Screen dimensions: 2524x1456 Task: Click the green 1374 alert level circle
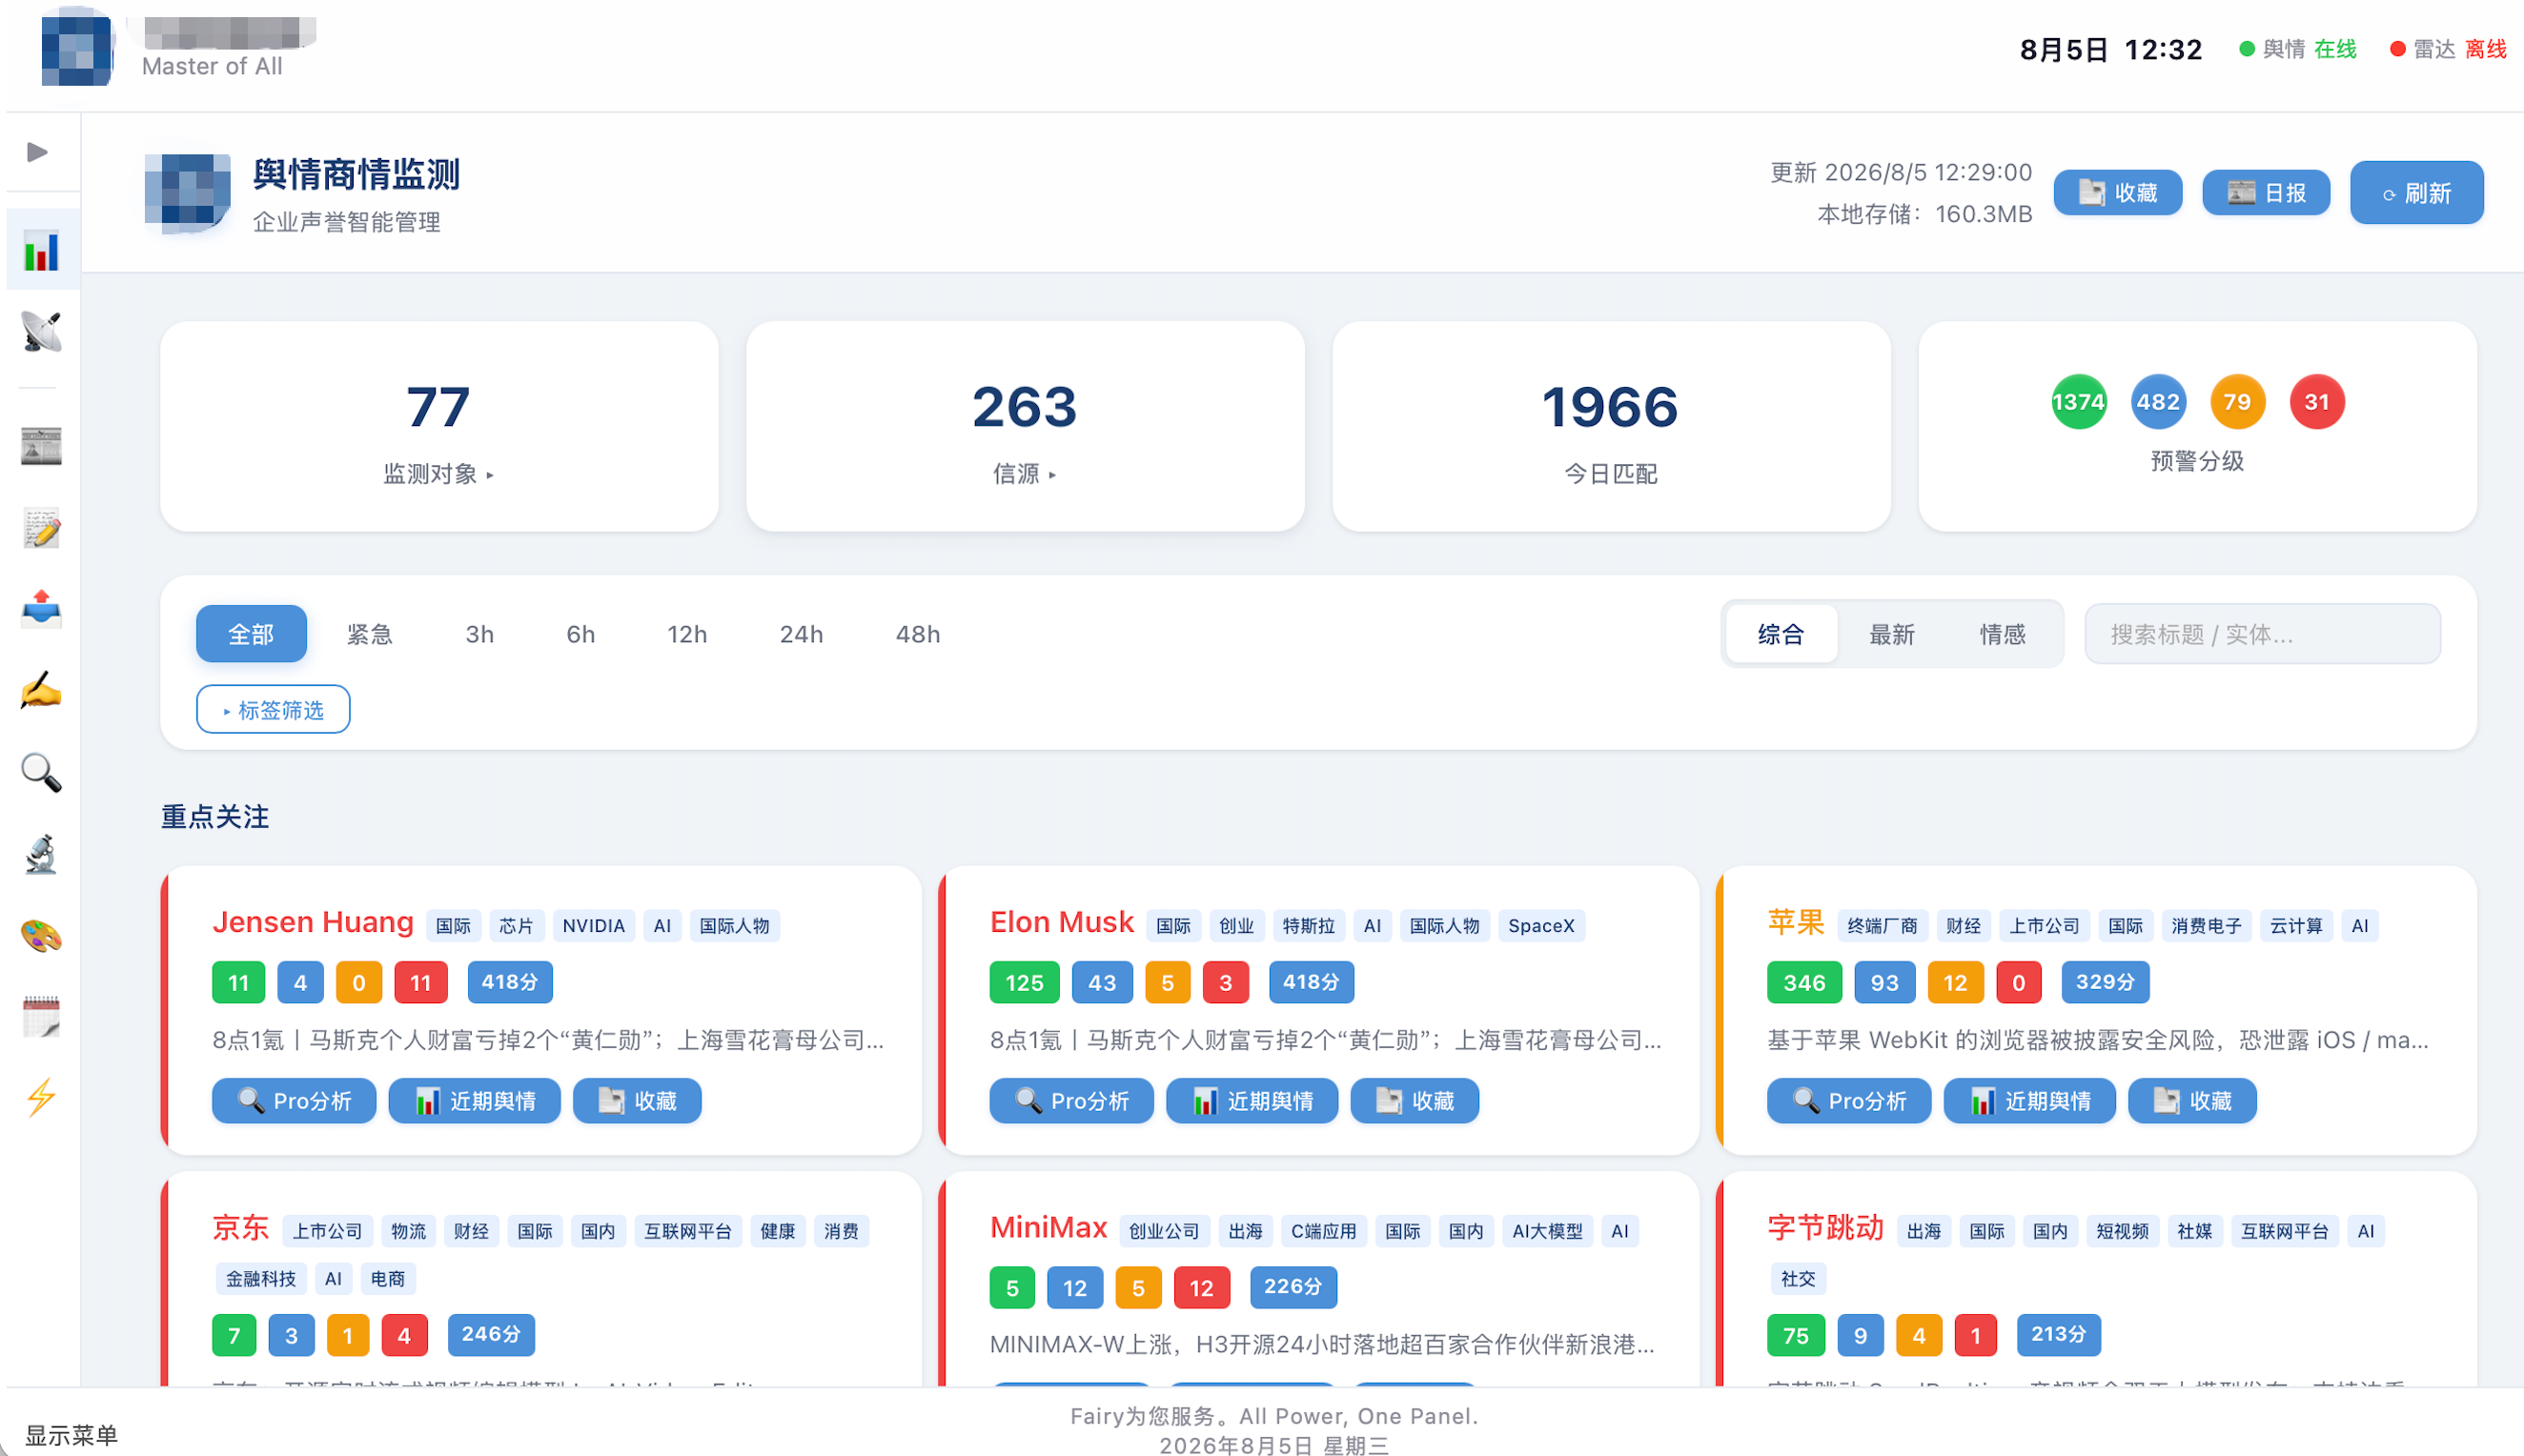click(2079, 402)
